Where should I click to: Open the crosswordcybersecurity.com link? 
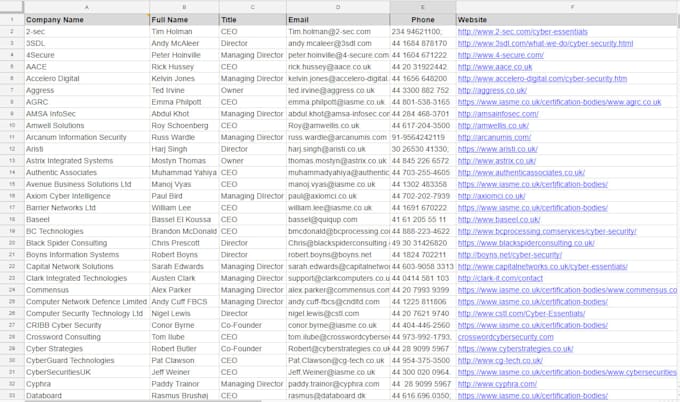point(506,337)
